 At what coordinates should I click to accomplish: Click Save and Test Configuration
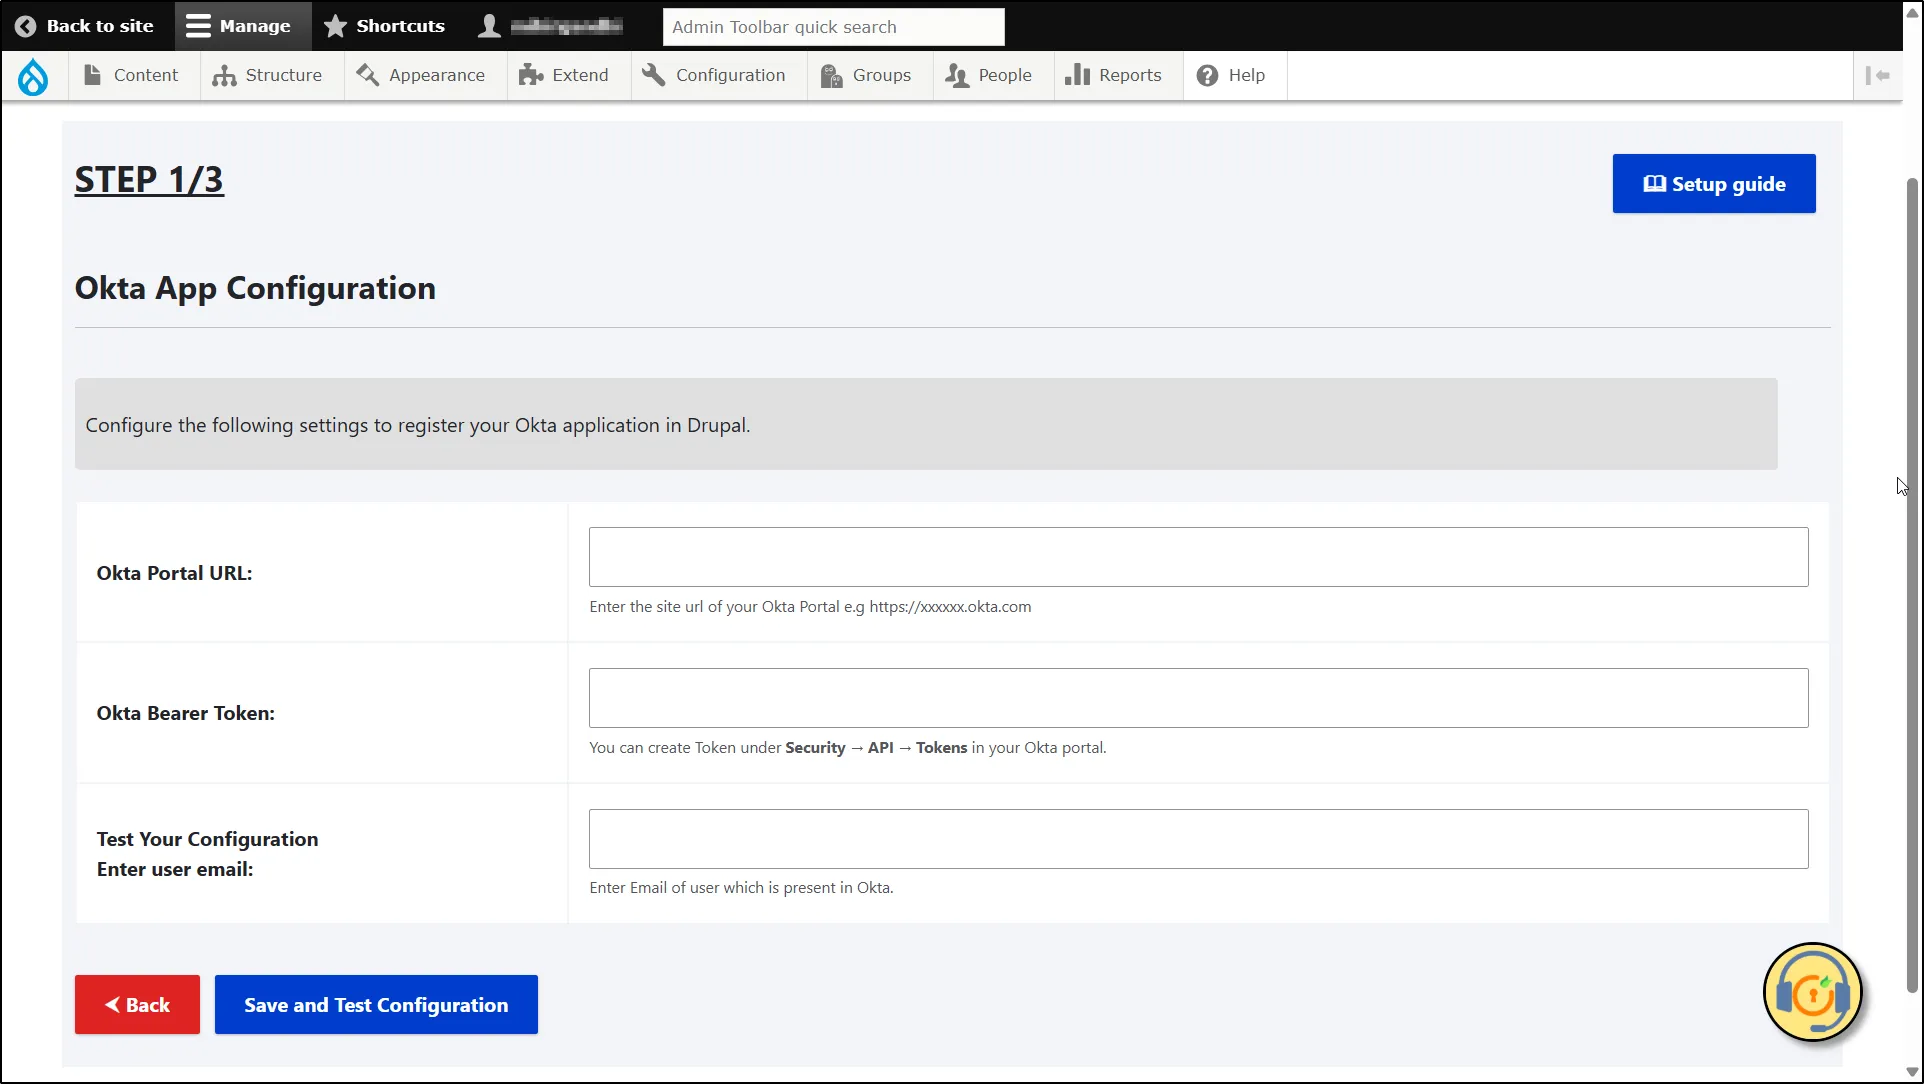[x=376, y=1005]
